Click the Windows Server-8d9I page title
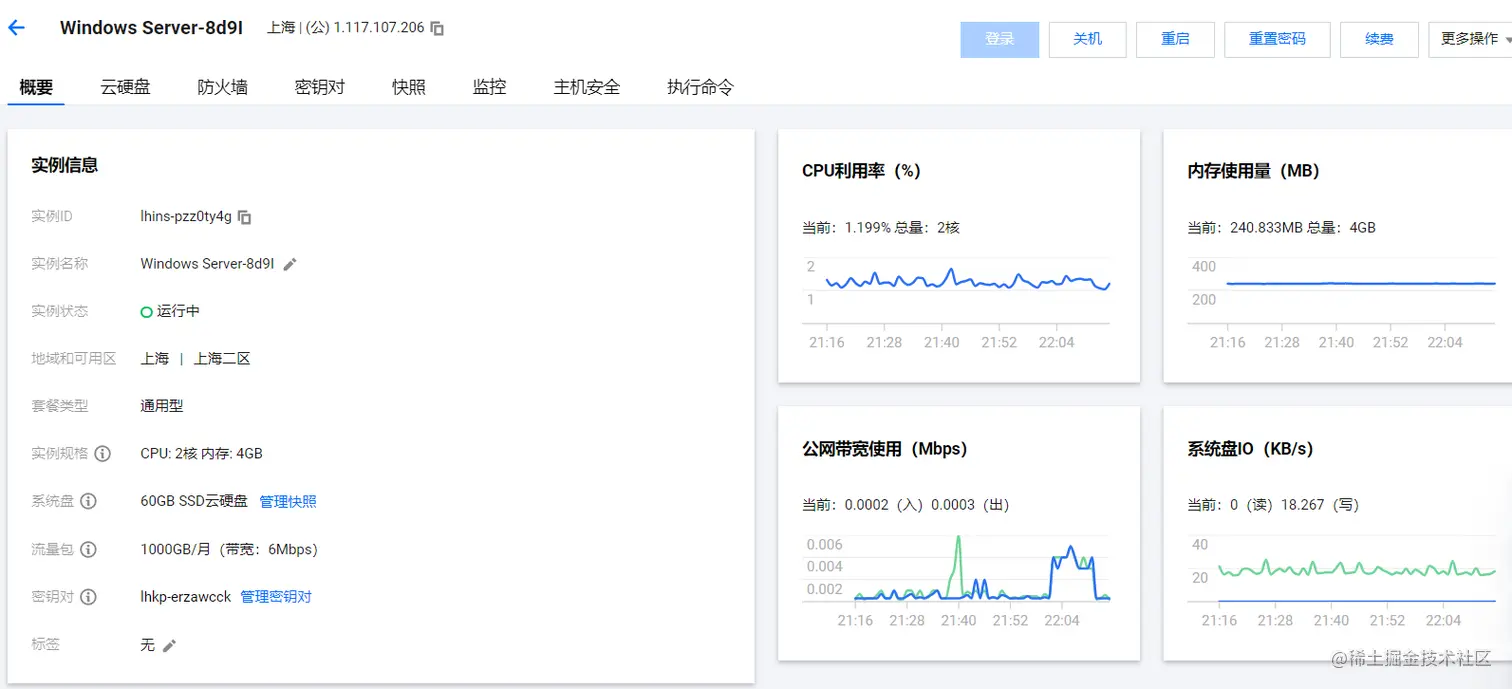The width and height of the screenshot is (1512, 689). coord(151,28)
